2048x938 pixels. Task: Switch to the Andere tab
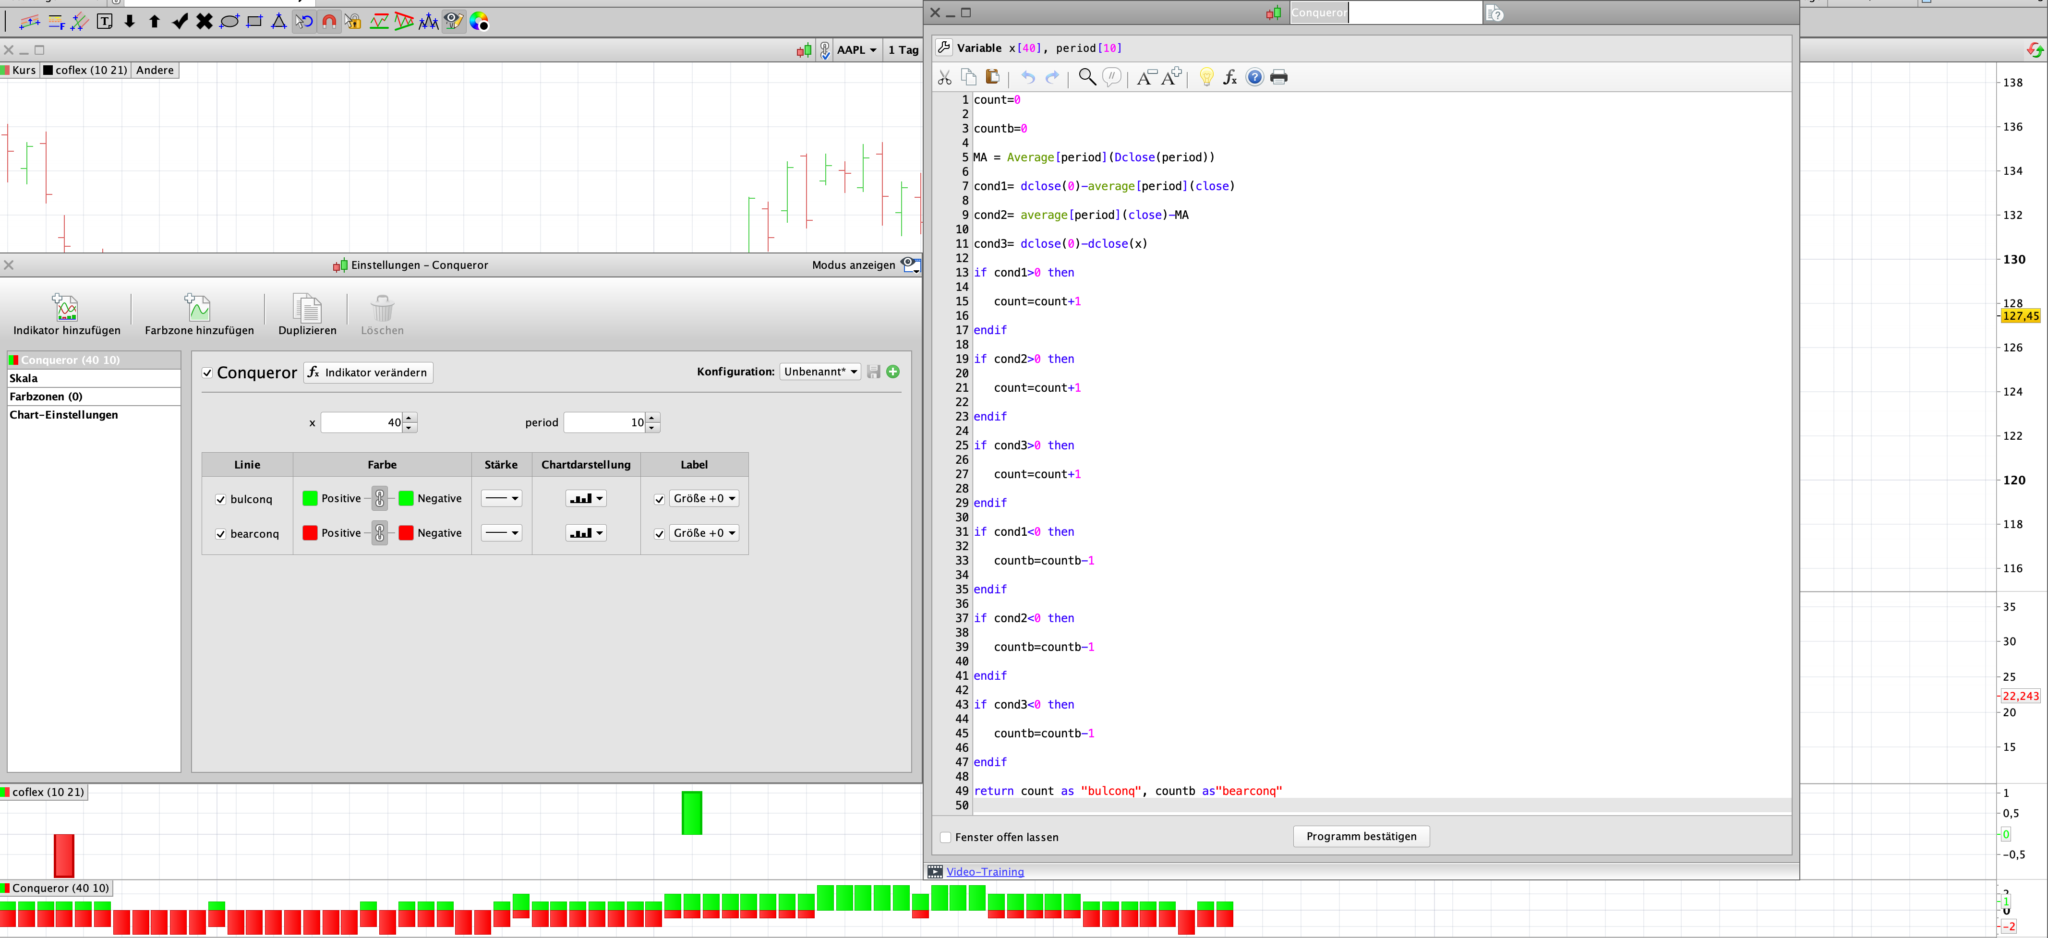point(155,70)
